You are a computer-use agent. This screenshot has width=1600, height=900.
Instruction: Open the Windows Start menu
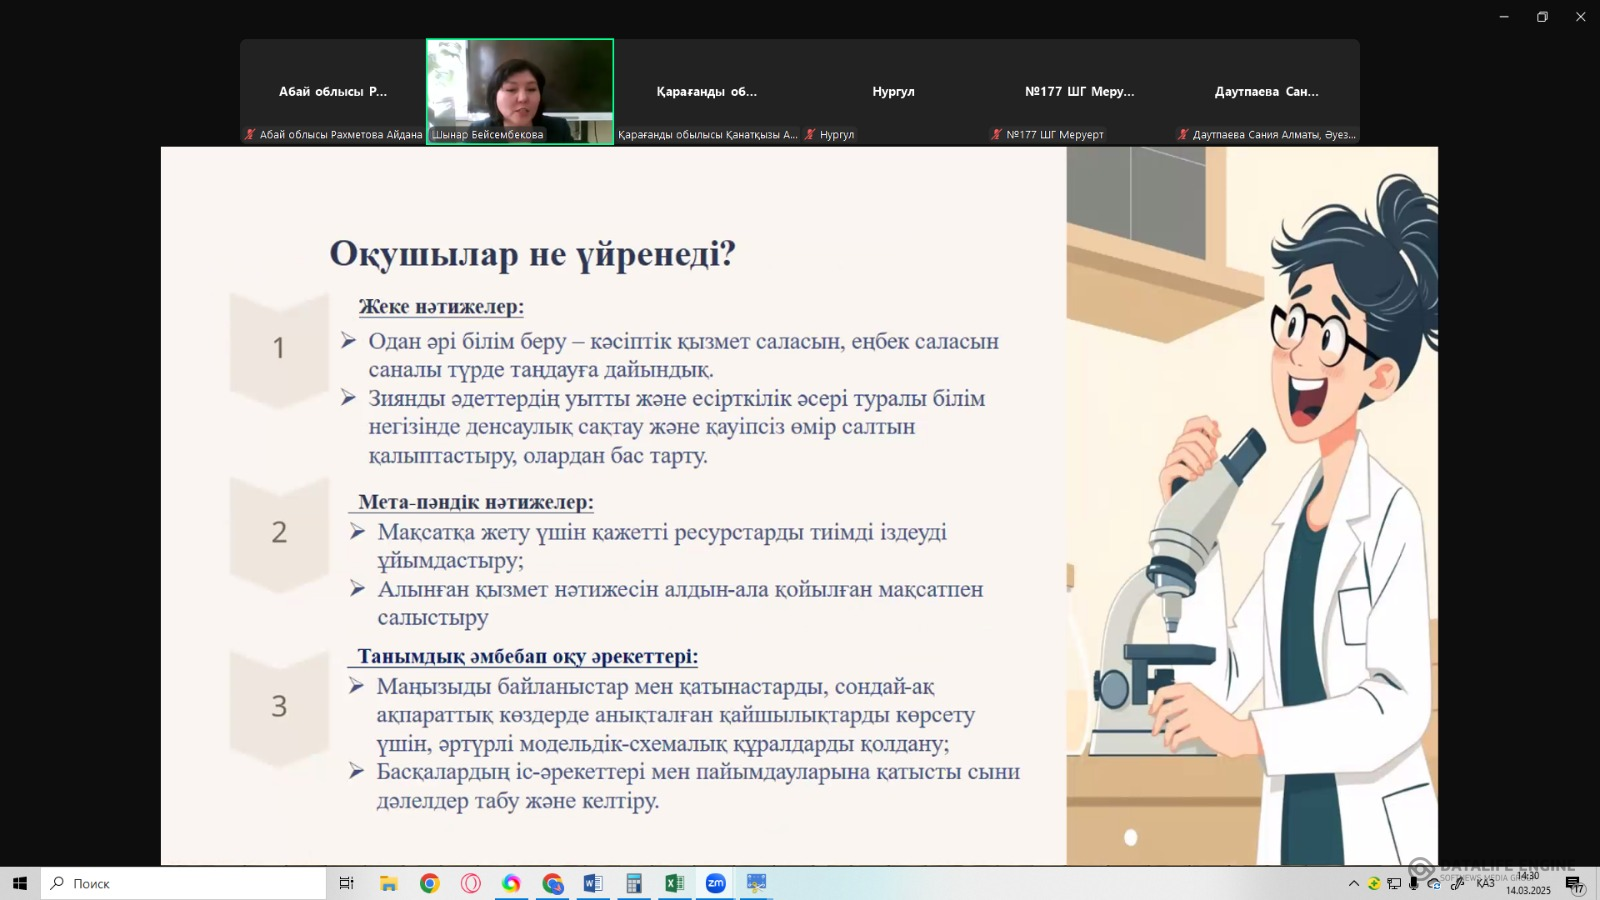pyautogui.click(x=20, y=883)
